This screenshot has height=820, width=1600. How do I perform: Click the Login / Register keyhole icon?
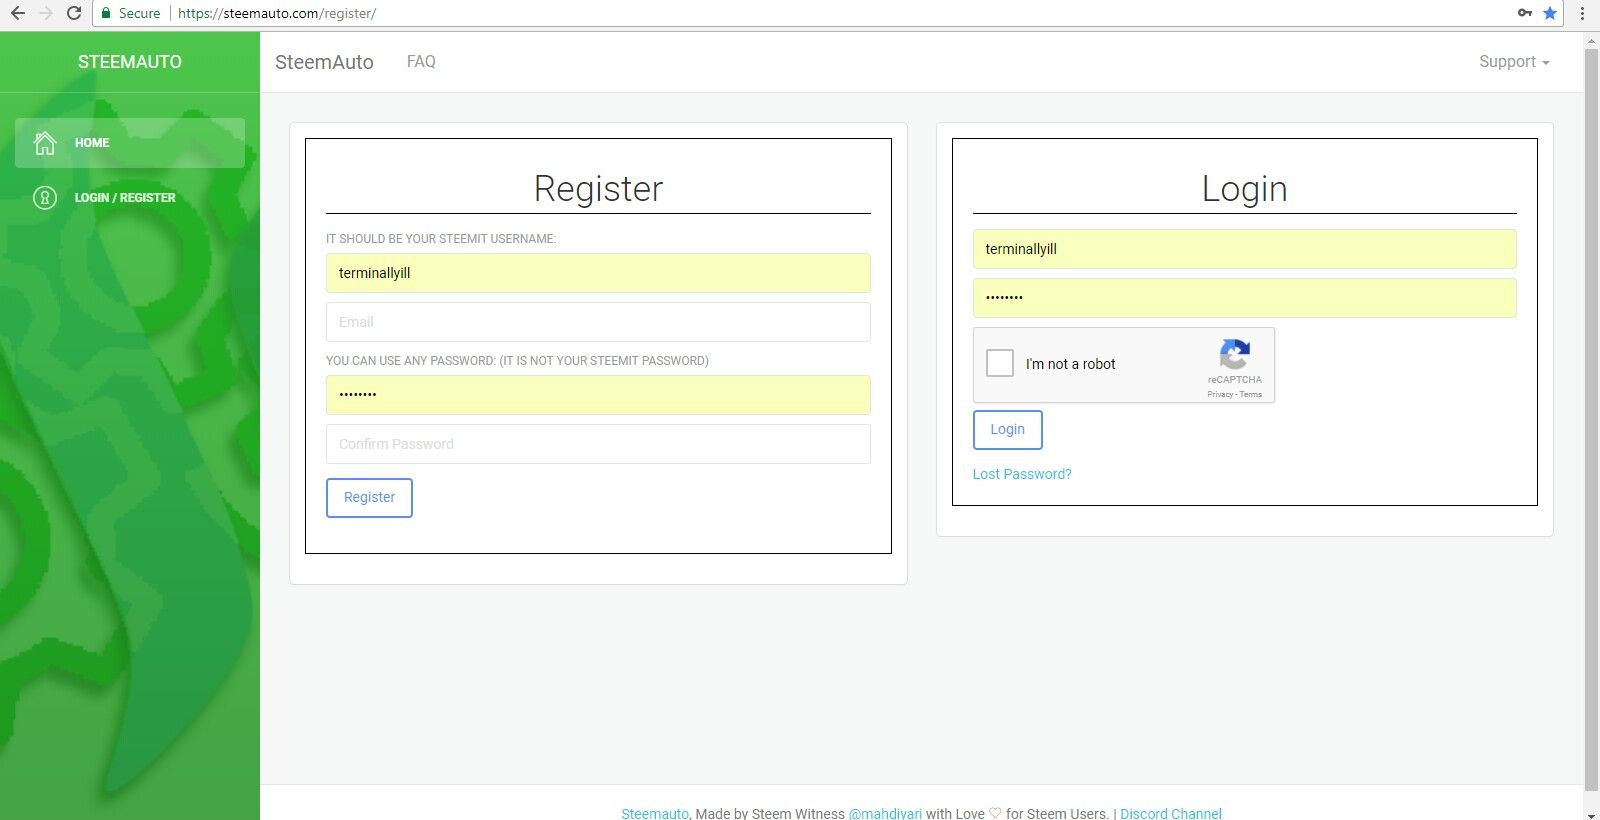[x=45, y=198]
